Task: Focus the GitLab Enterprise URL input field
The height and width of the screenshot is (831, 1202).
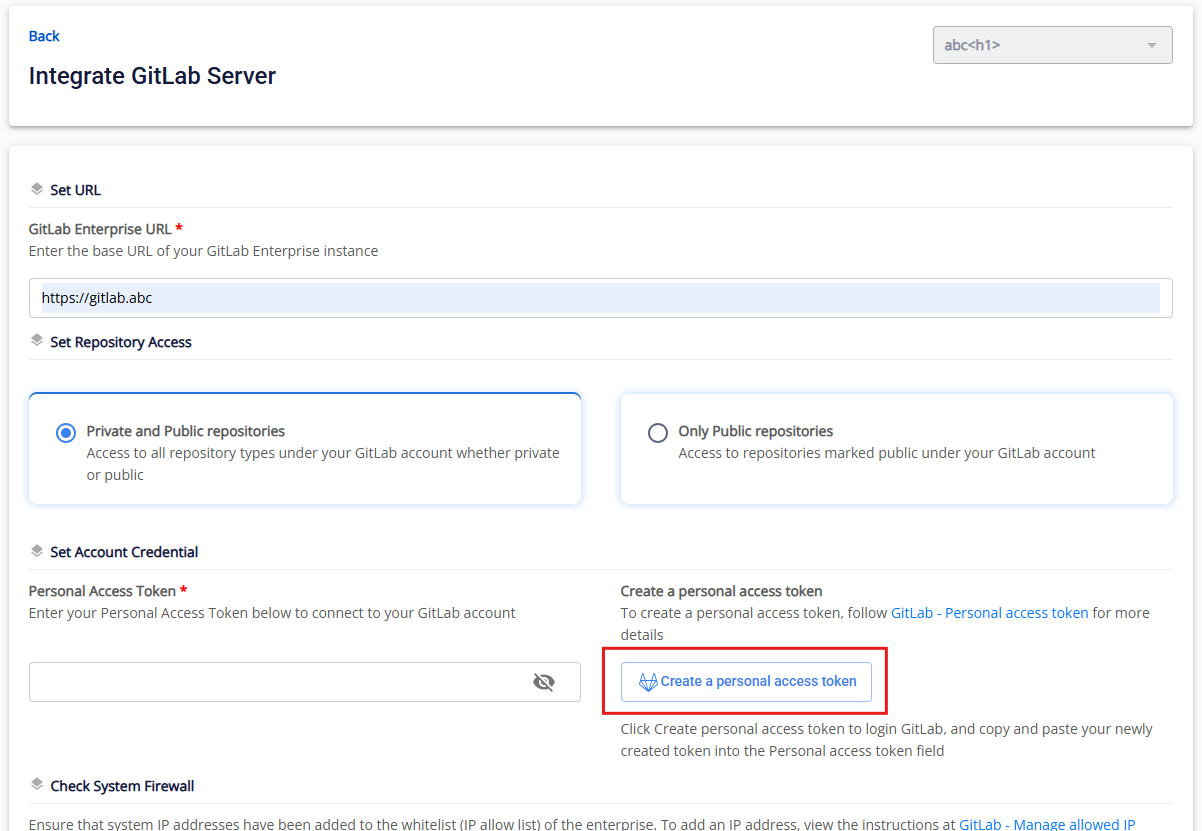Action: point(600,298)
